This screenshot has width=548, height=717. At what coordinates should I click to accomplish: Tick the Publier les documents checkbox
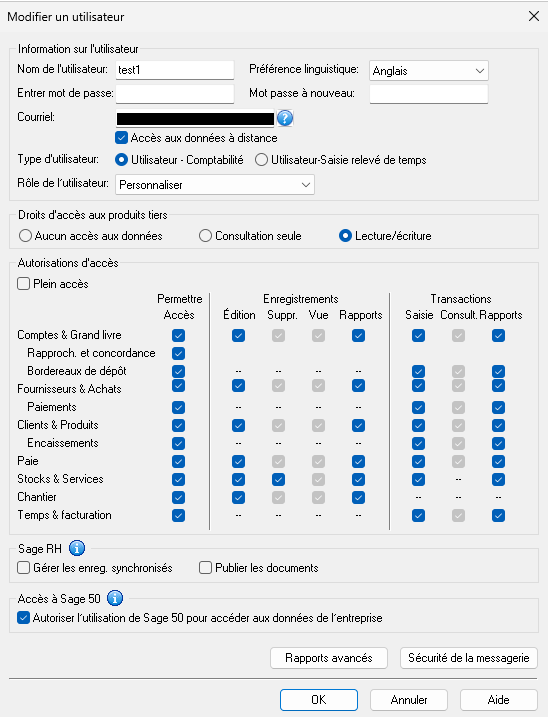205,567
